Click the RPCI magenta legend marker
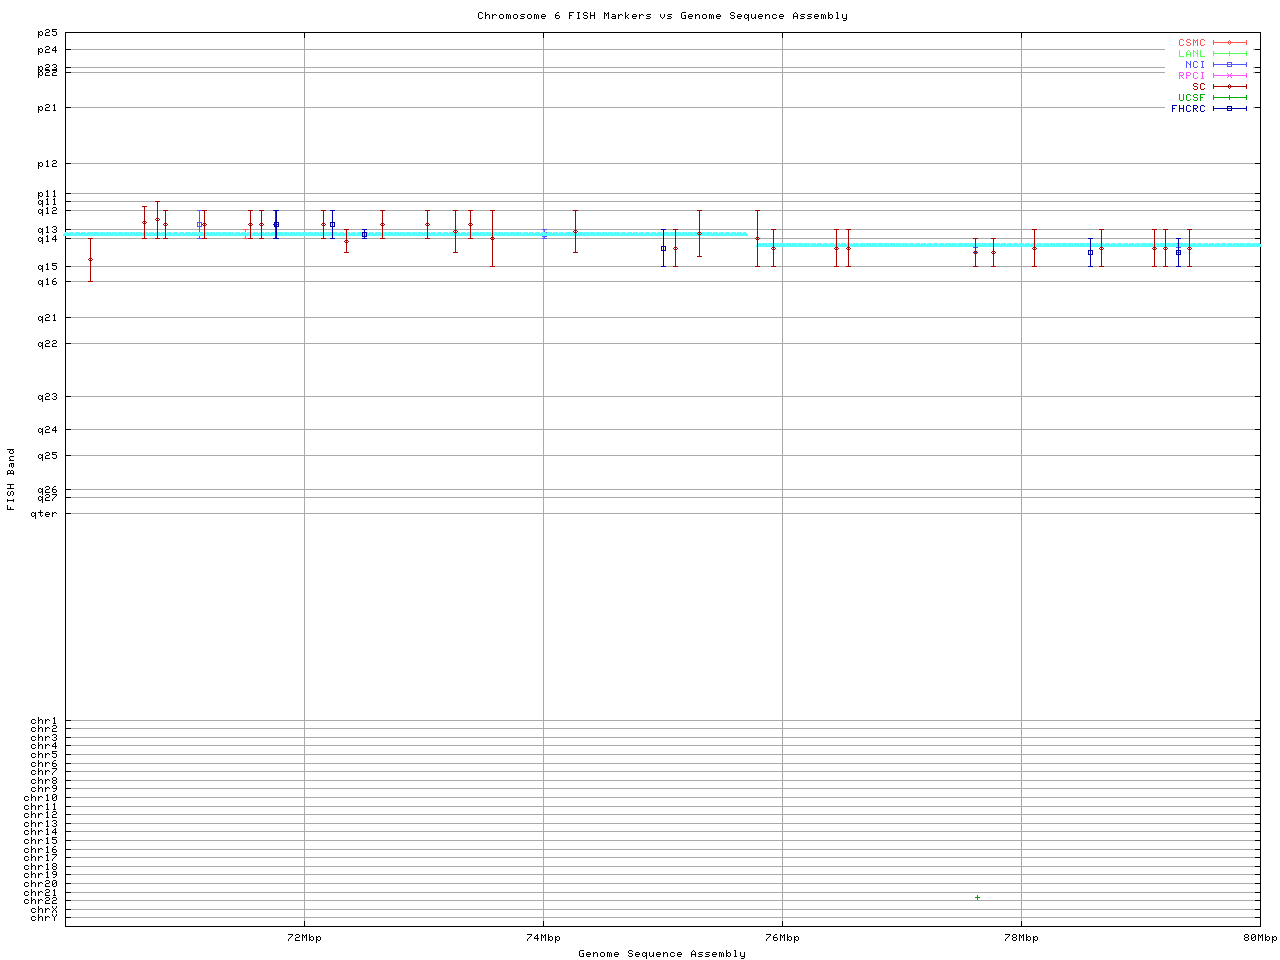Image resolution: width=1280 pixels, height=960 pixels. point(1229,76)
